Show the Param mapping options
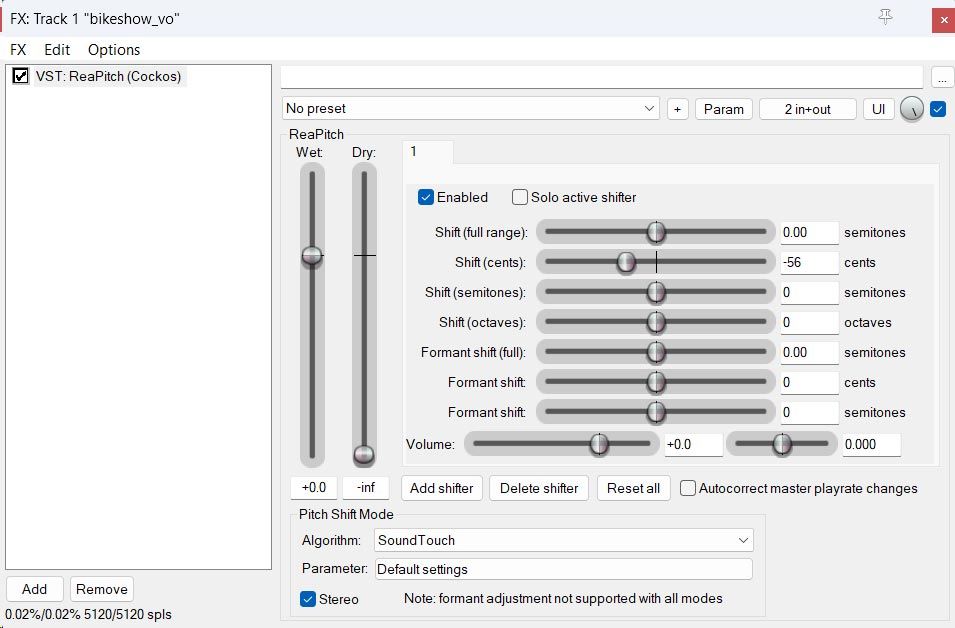Image resolution: width=955 pixels, height=628 pixels. click(723, 109)
